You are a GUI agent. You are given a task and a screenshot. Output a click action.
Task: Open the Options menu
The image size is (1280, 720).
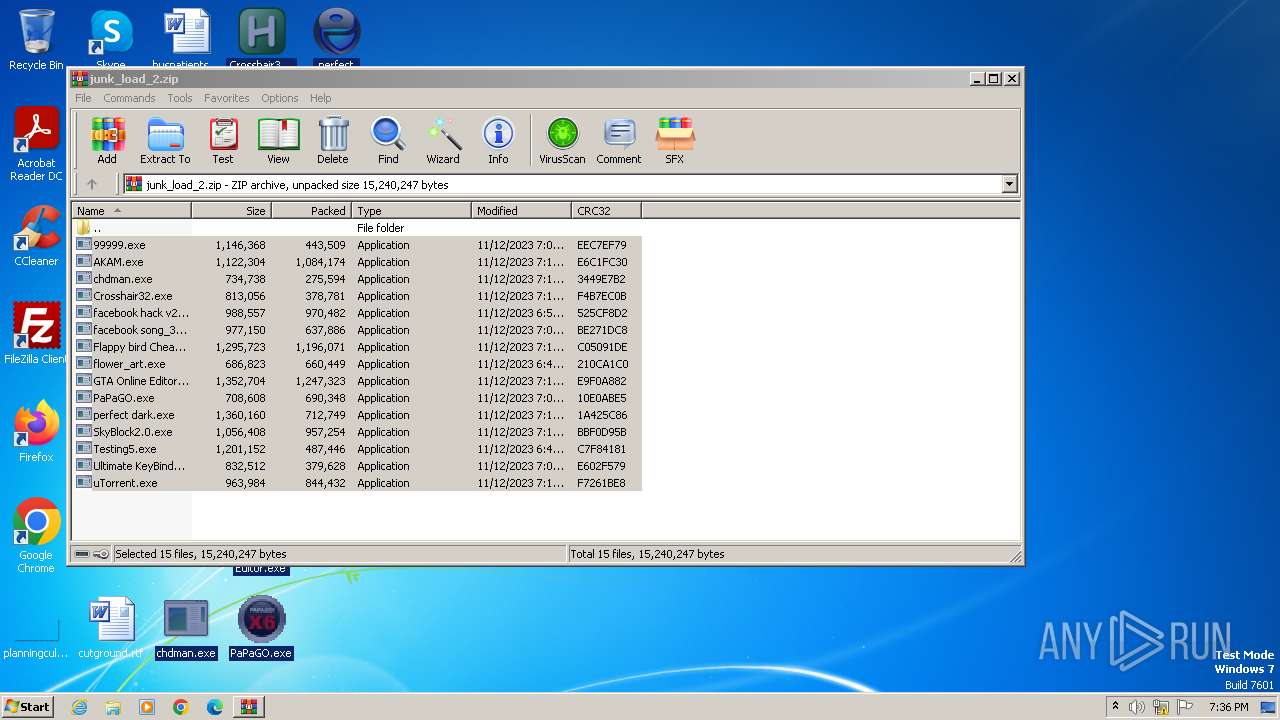pyautogui.click(x=280, y=98)
